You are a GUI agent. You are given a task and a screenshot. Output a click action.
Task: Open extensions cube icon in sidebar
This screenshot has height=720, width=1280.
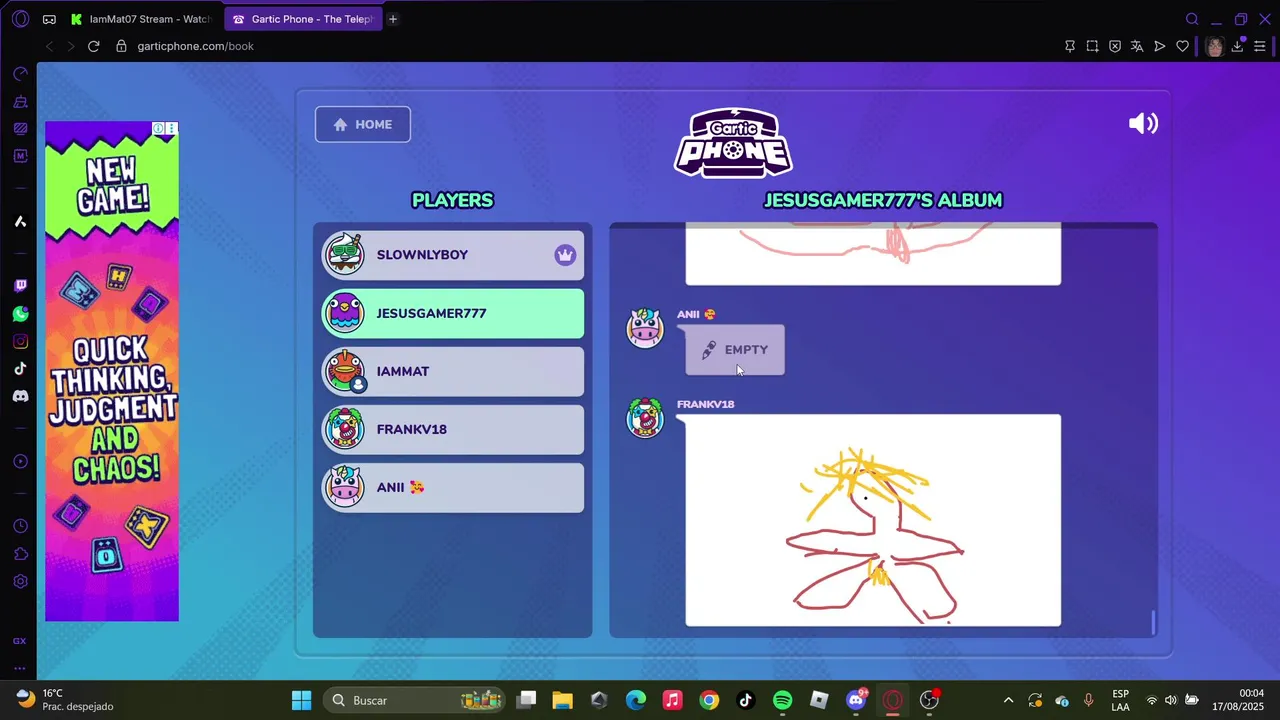20,554
